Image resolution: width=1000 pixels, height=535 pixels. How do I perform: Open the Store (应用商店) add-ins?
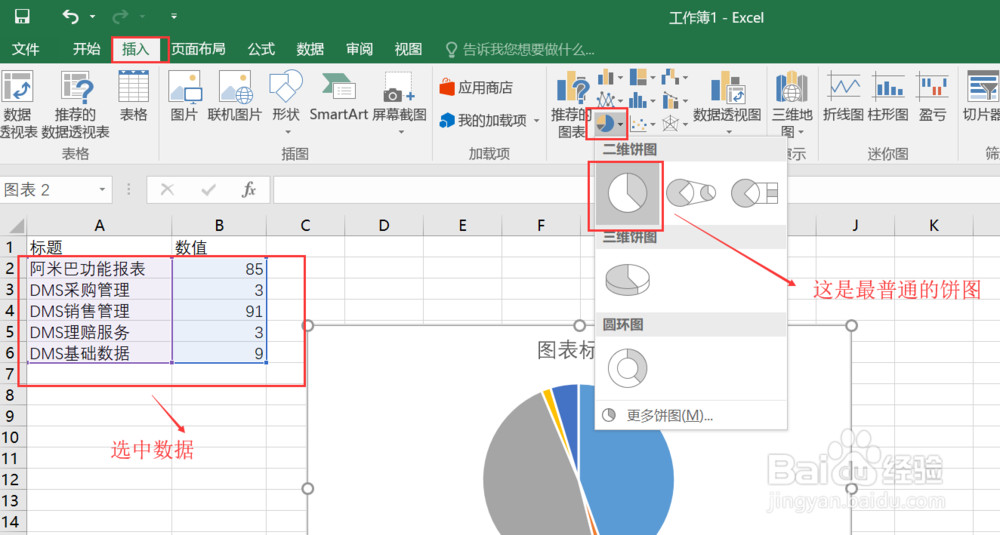tap(476, 87)
